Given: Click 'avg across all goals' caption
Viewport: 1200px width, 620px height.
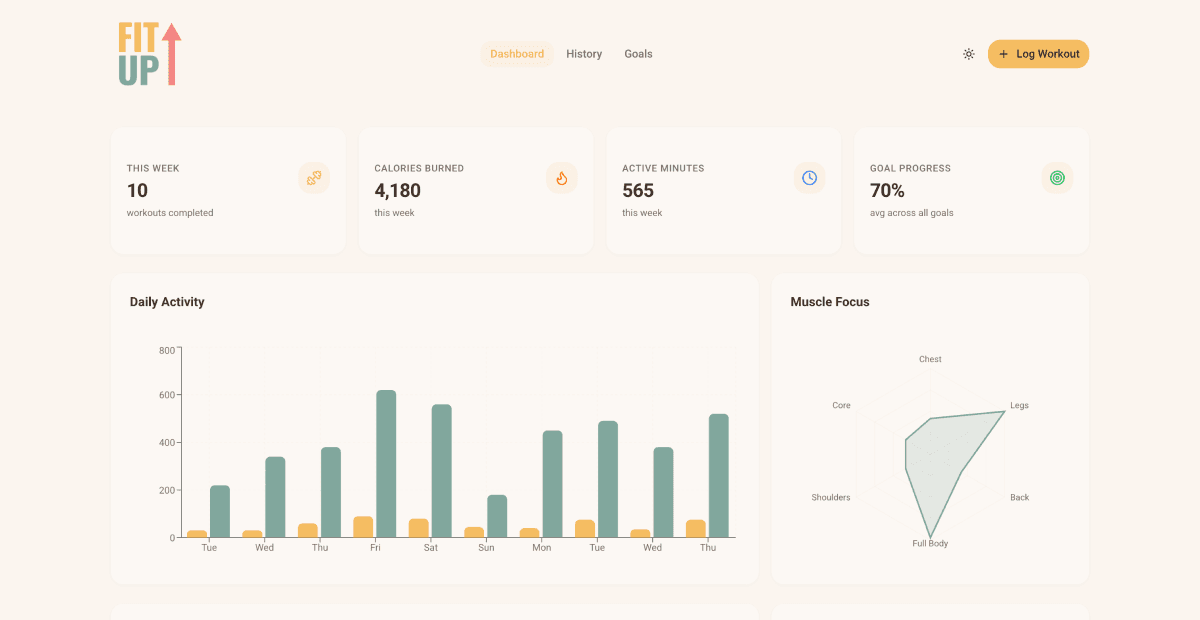Looking at the screenshot, I should pos(911,213).
